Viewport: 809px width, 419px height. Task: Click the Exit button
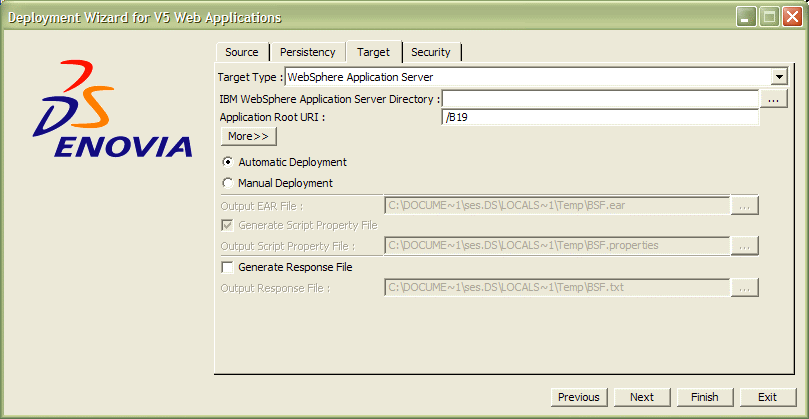pos(767,397)
